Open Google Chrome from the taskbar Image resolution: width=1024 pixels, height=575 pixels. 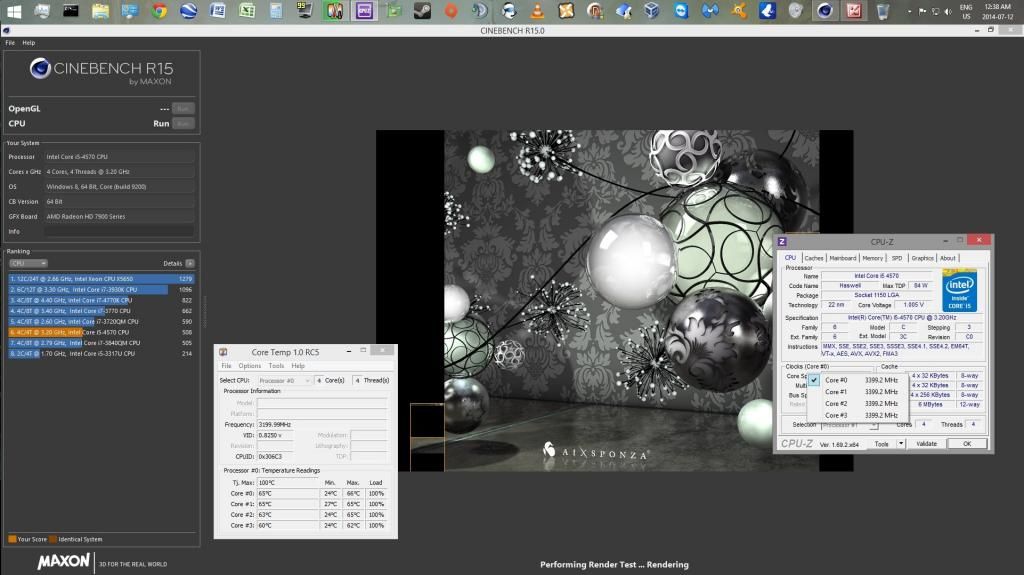tap(159, 12)
